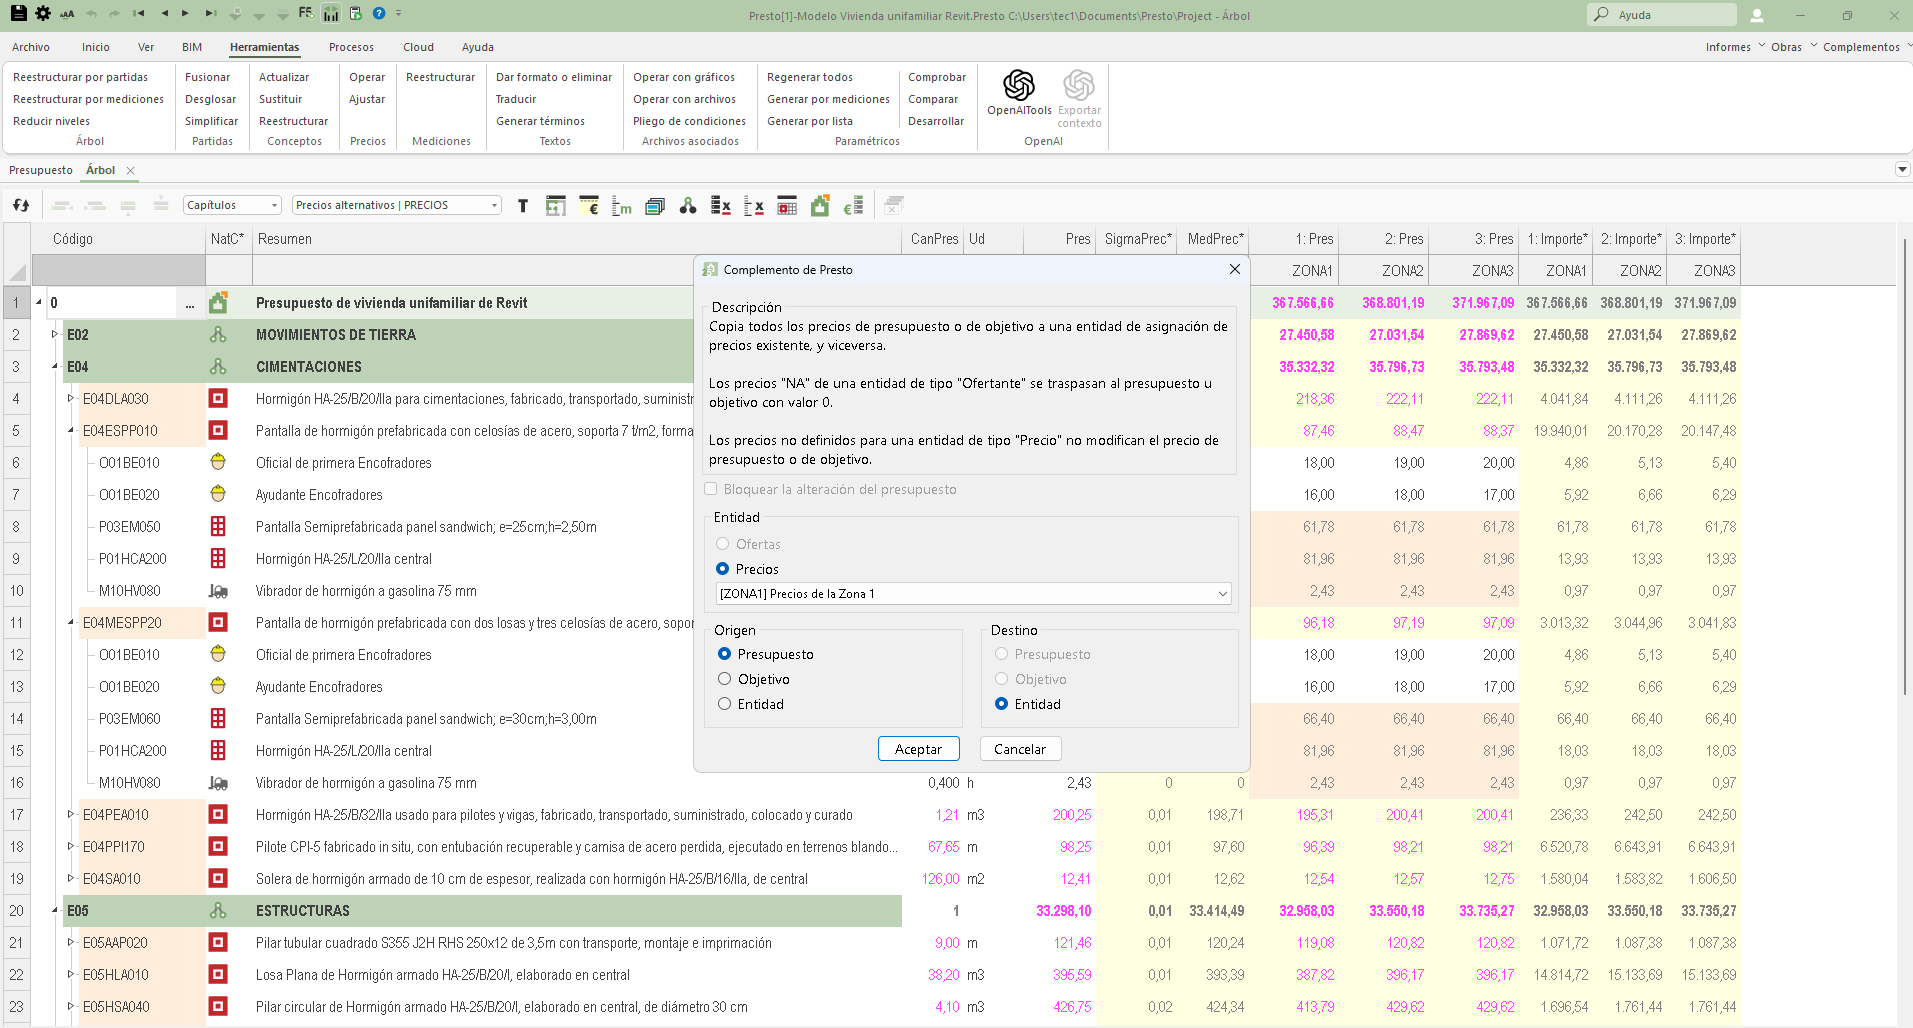The image size is (1913, 1028).
Task: Click the bold T text toolbar icon
Action: [522, 206]
